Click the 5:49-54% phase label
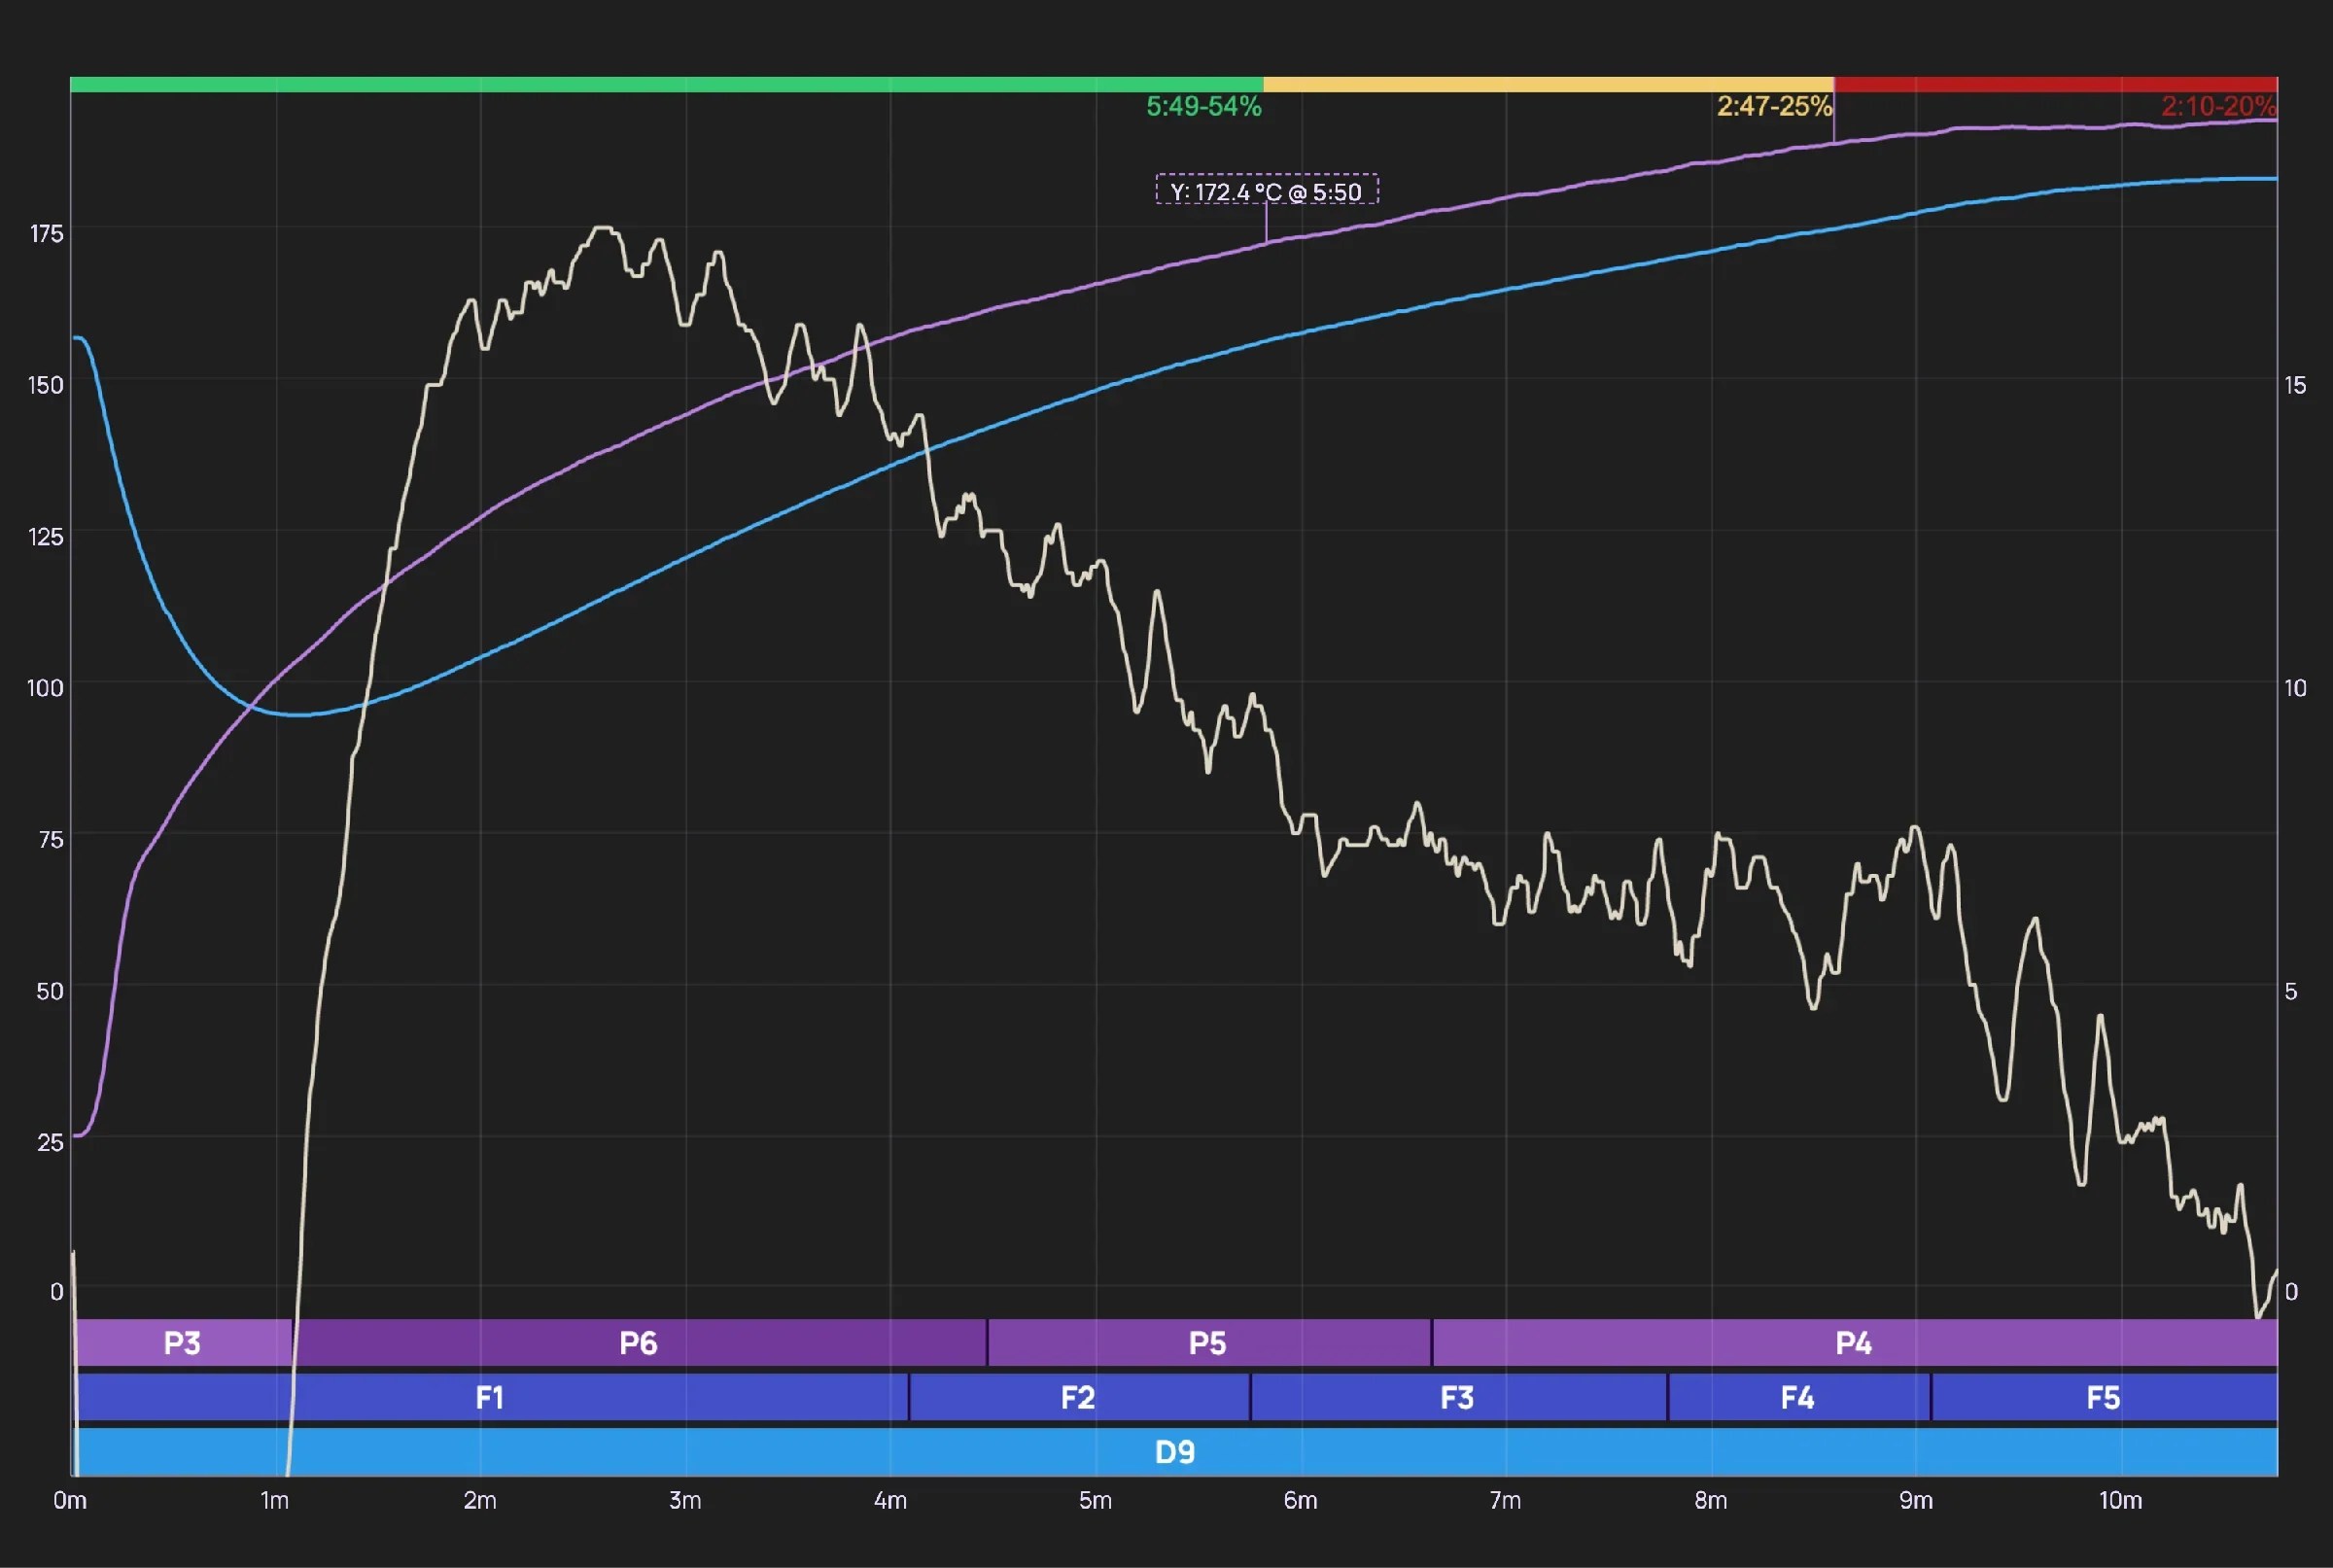Screen dimensions: 2333x1568 (1203, 106)
